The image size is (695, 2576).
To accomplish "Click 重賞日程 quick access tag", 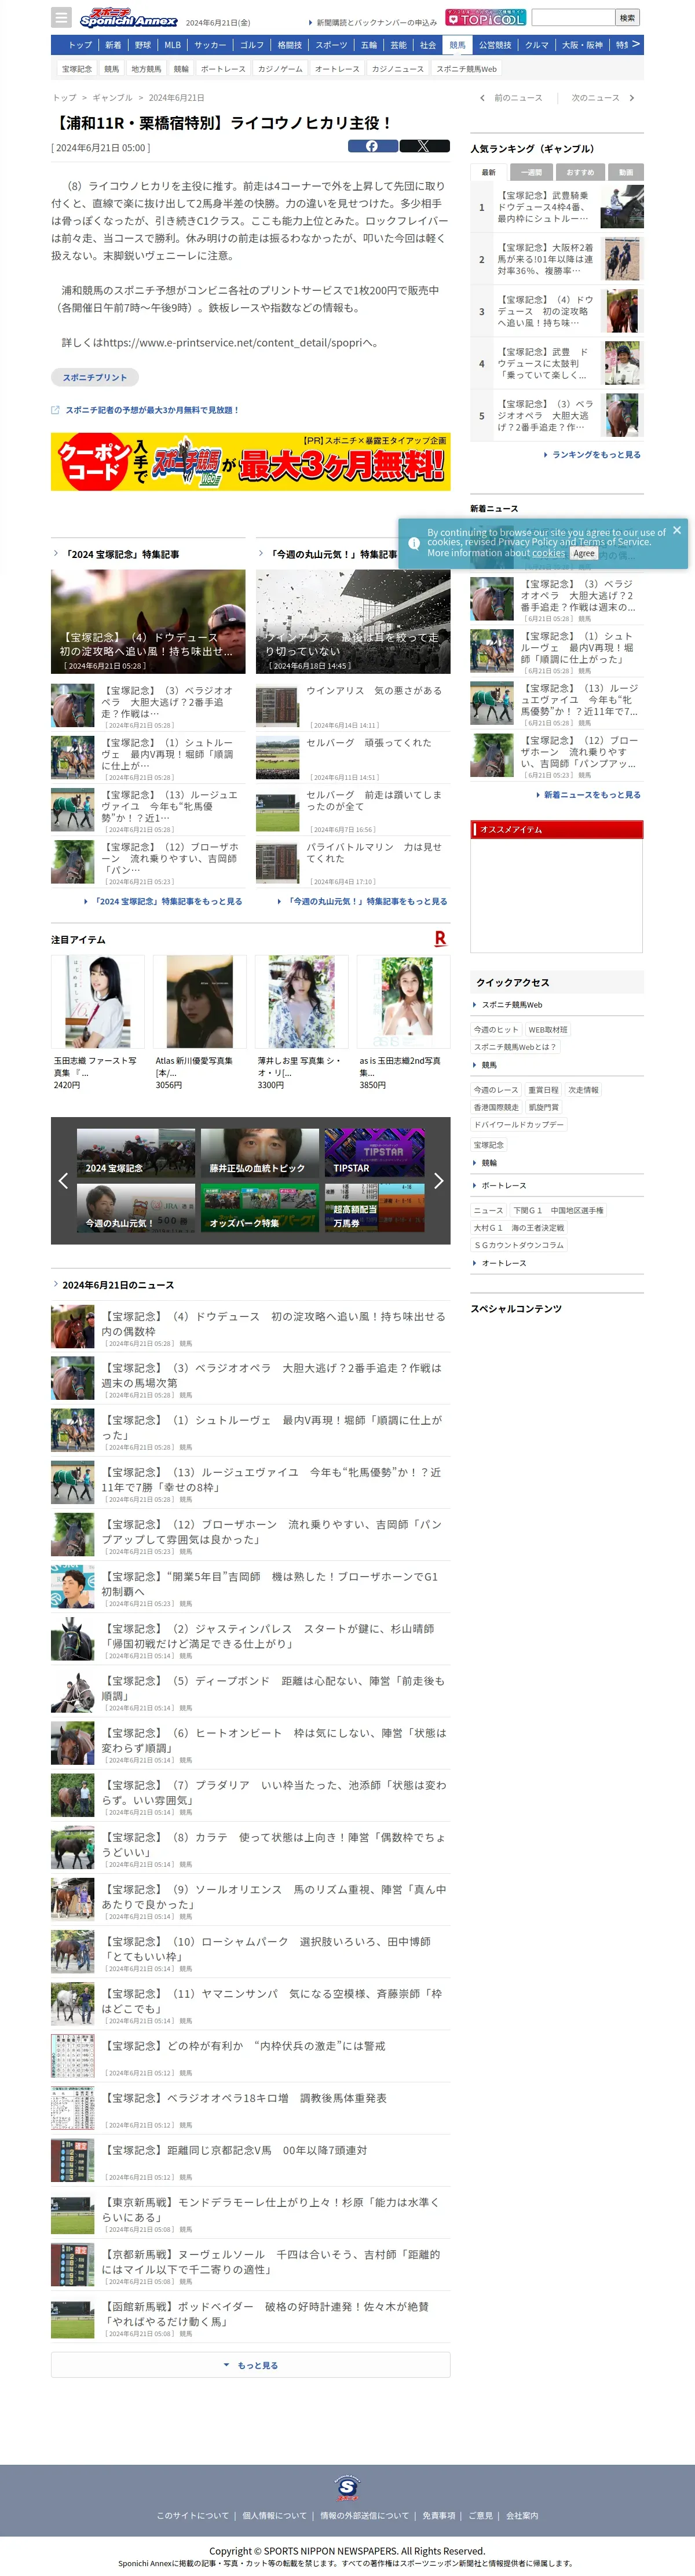I will [x=543, y=1090].
